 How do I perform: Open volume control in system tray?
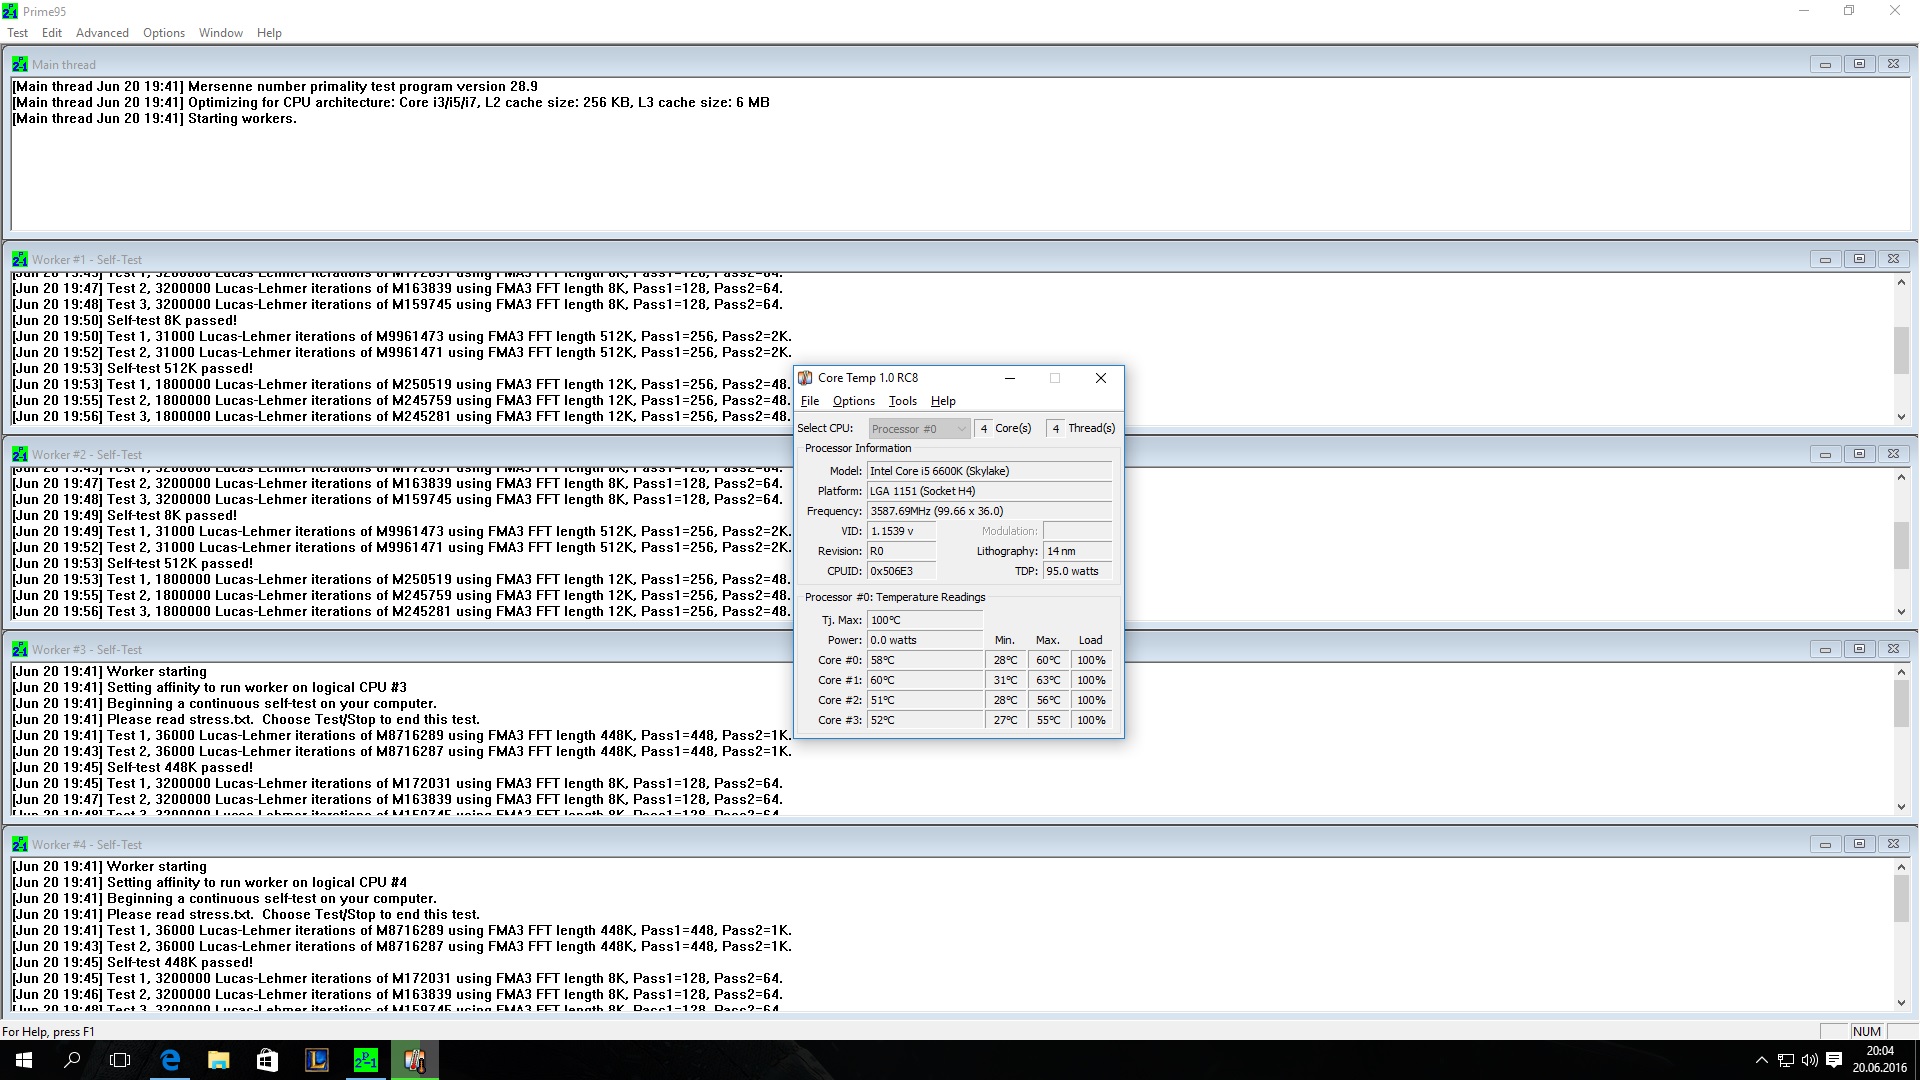pyautogui.click(x=1809, y=1060)
